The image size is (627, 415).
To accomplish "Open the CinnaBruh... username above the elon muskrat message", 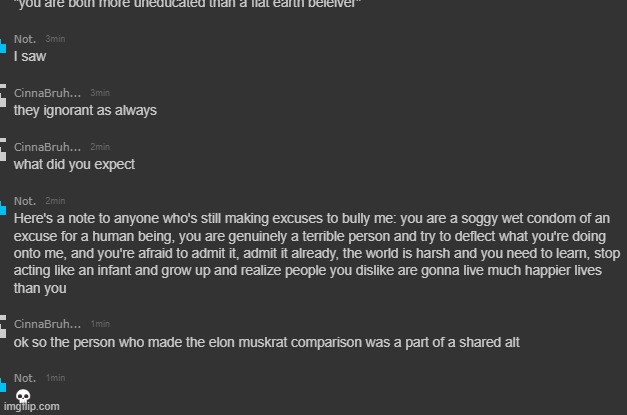I will [47, 324].
